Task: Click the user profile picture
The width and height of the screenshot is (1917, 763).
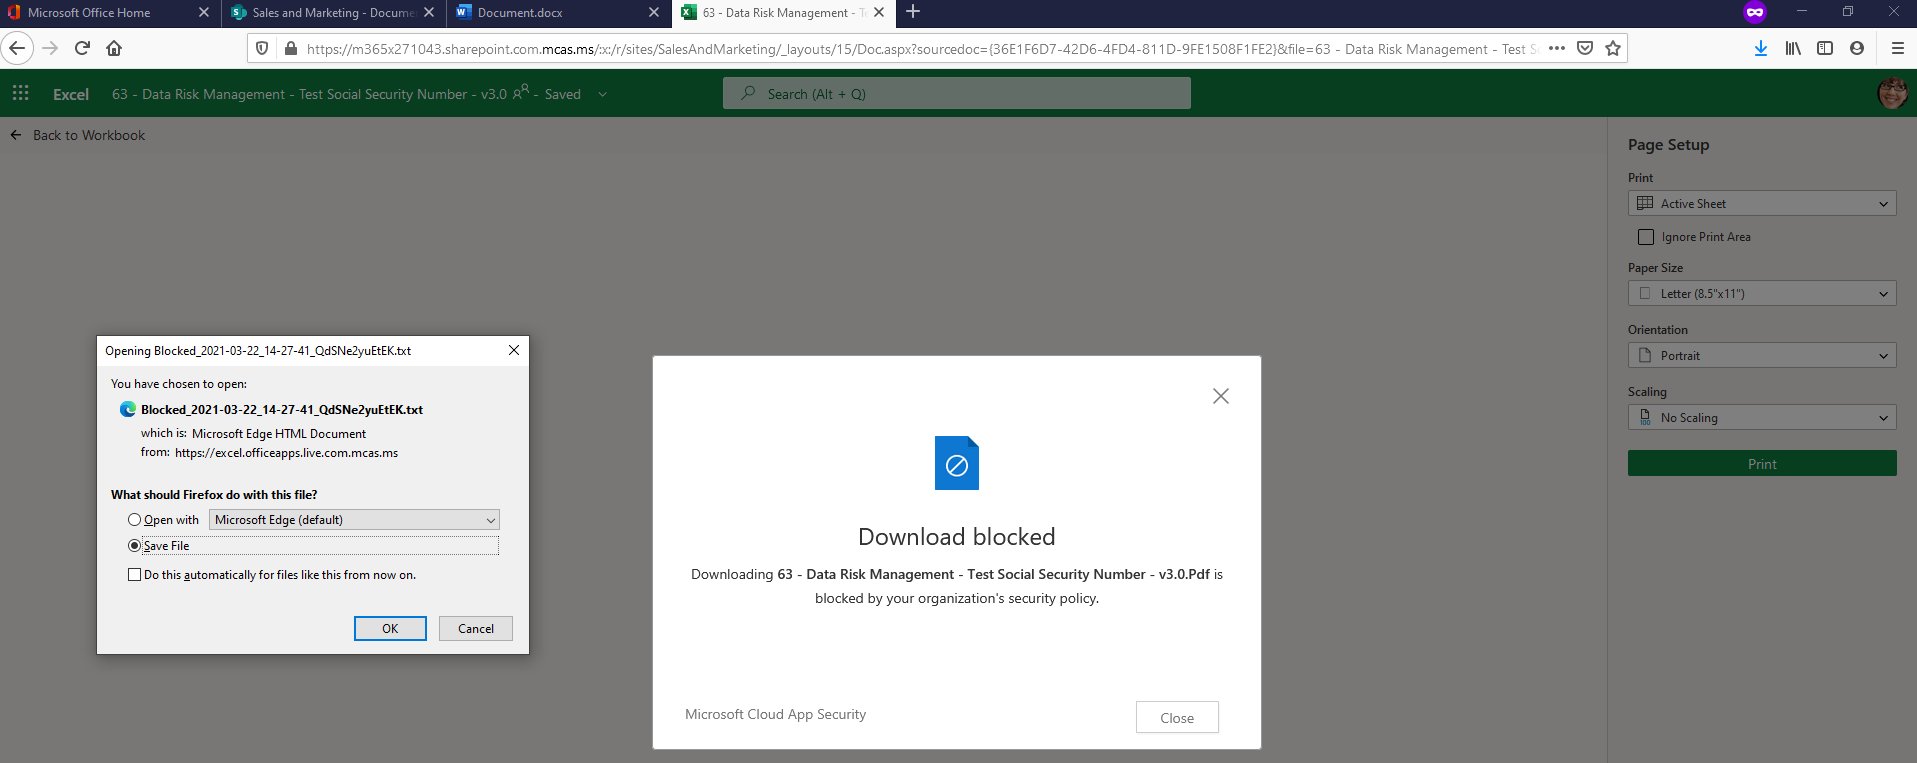Action: coord(1892,93)
